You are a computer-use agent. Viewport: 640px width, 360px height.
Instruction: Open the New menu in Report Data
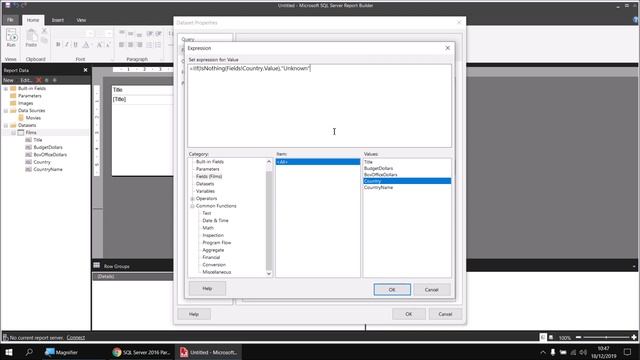pos(8,80)
